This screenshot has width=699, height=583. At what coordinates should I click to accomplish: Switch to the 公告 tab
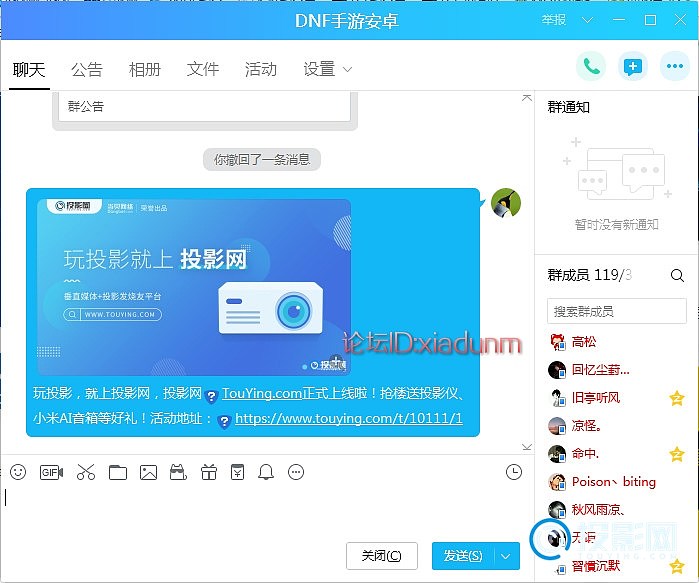[x=87, y=70]
